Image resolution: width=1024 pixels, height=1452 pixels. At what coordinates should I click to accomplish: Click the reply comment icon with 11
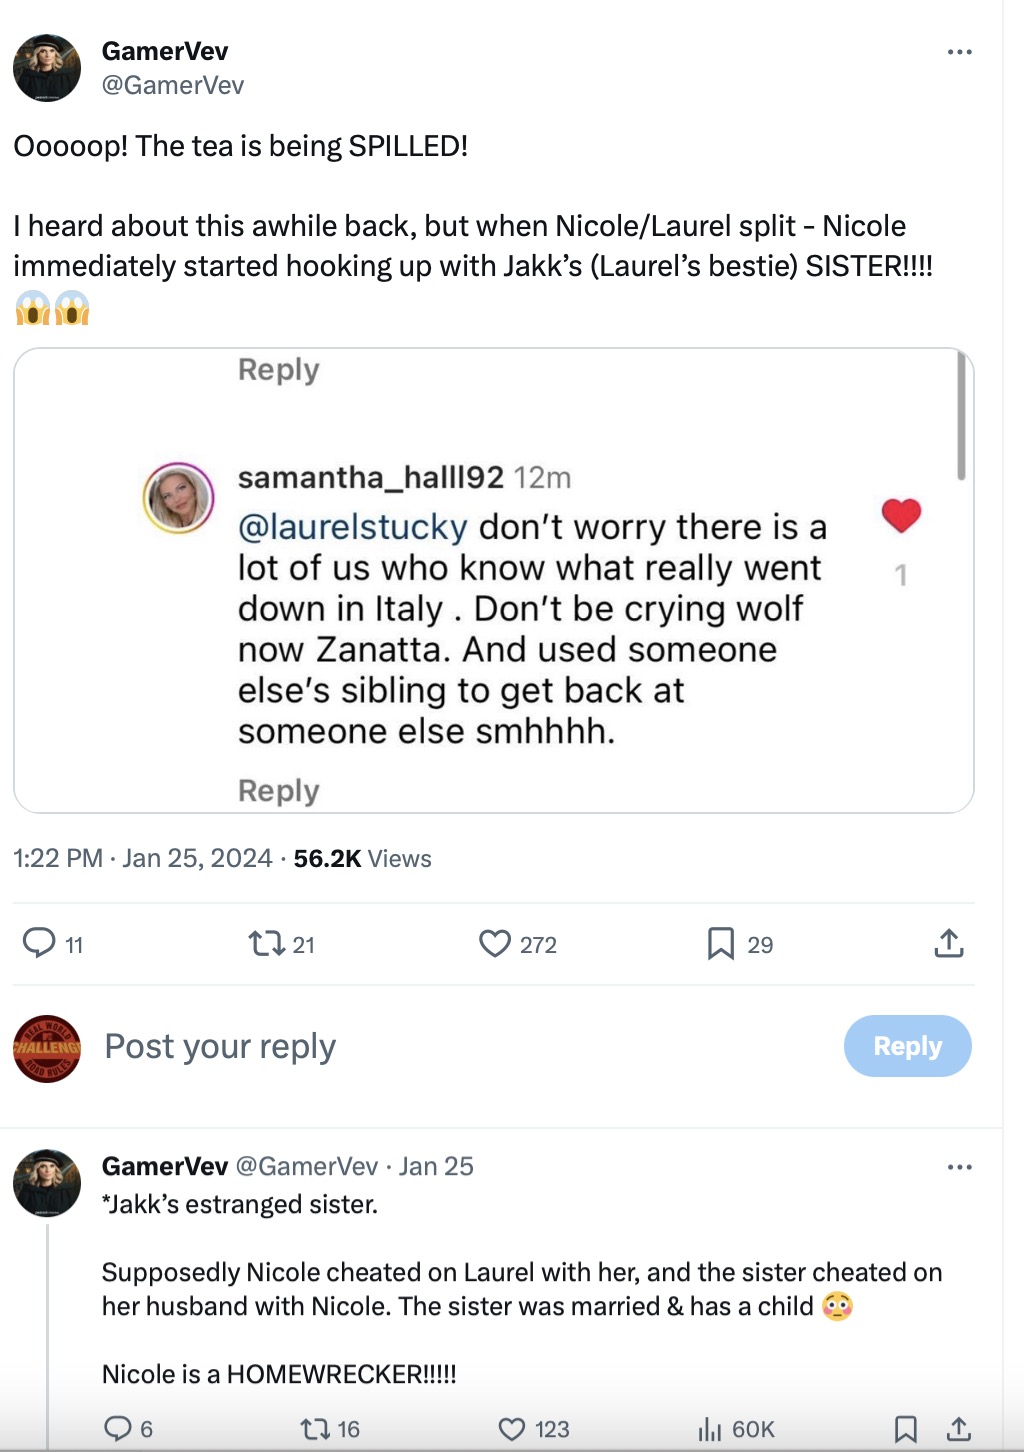[40, 943]
